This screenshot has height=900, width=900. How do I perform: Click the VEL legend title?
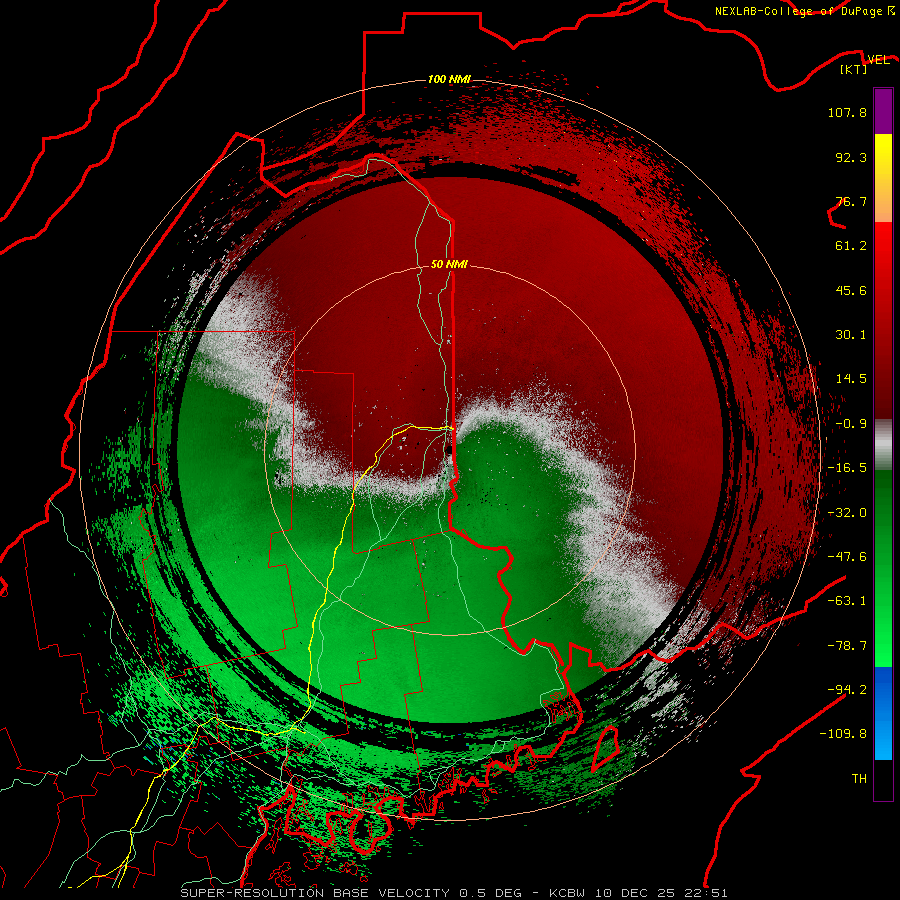pos(878,60)
